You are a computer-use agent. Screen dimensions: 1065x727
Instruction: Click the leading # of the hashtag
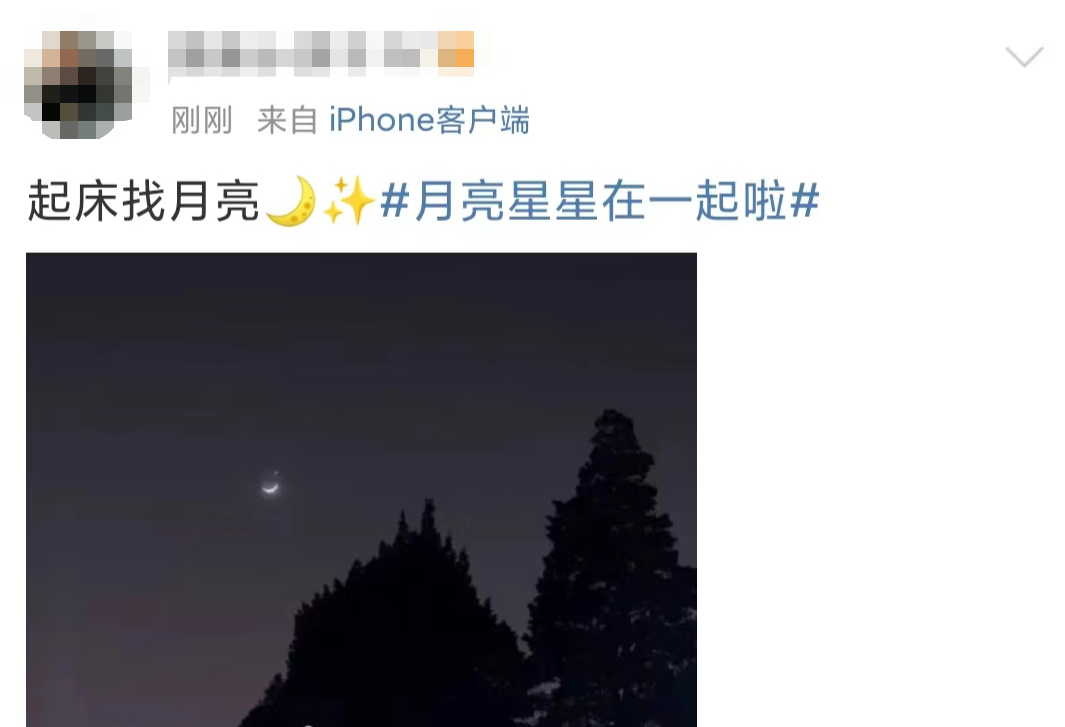395,201
